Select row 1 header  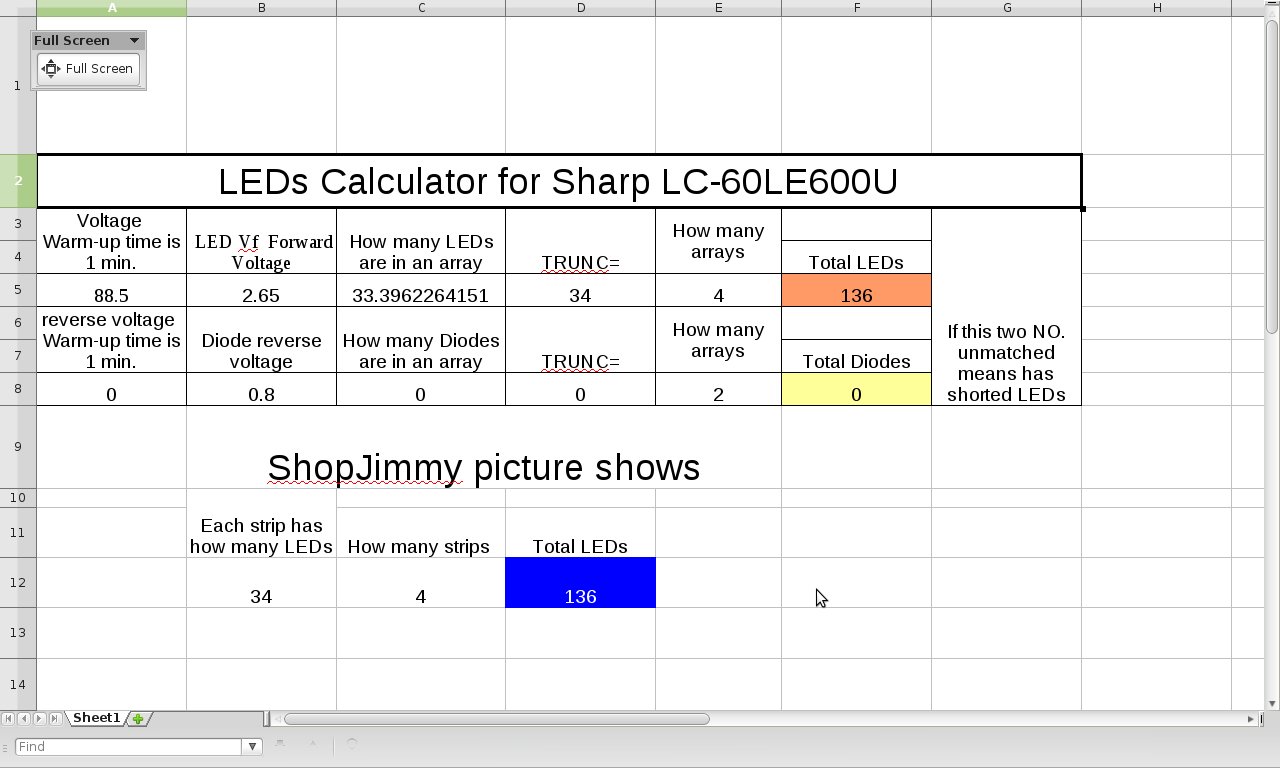pyautogui.click(x=18, y=86)
